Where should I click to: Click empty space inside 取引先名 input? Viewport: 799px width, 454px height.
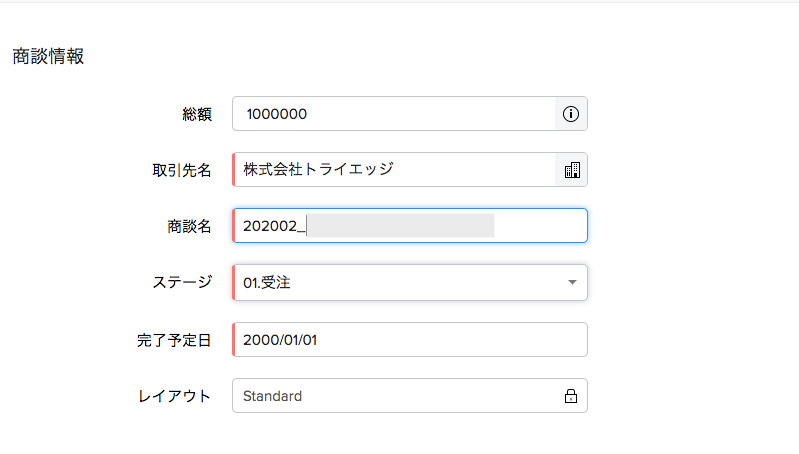pos(474,170)
